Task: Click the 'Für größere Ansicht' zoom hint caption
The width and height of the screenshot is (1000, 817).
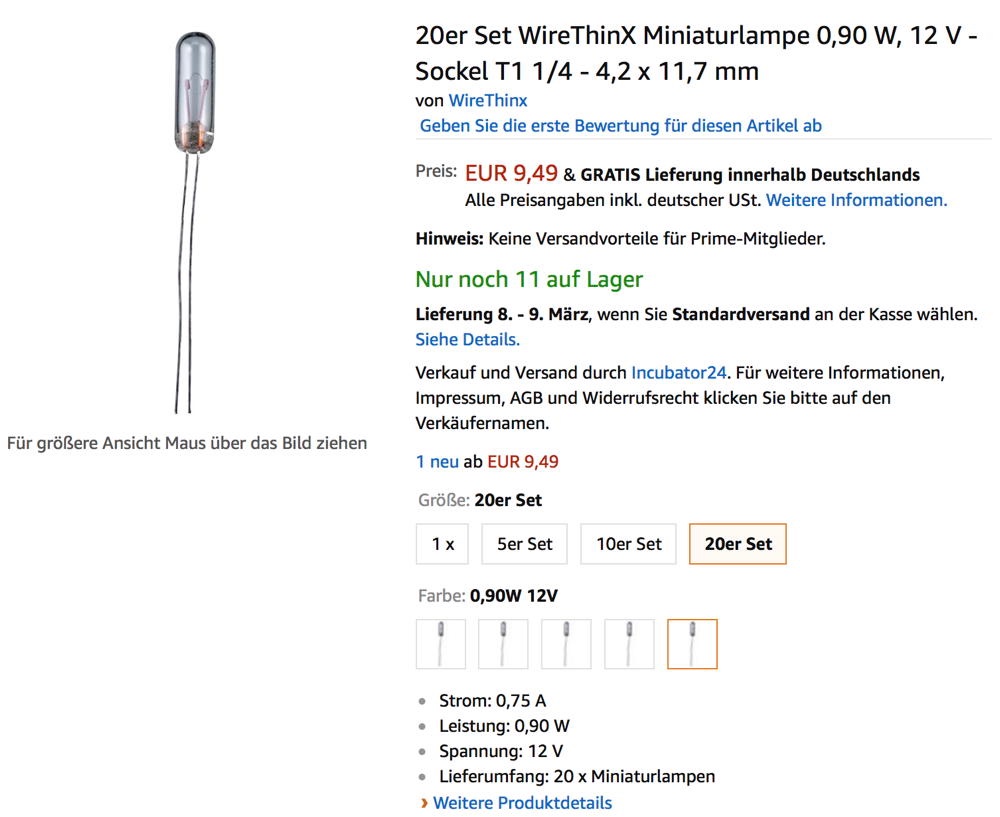Action: 187,443
